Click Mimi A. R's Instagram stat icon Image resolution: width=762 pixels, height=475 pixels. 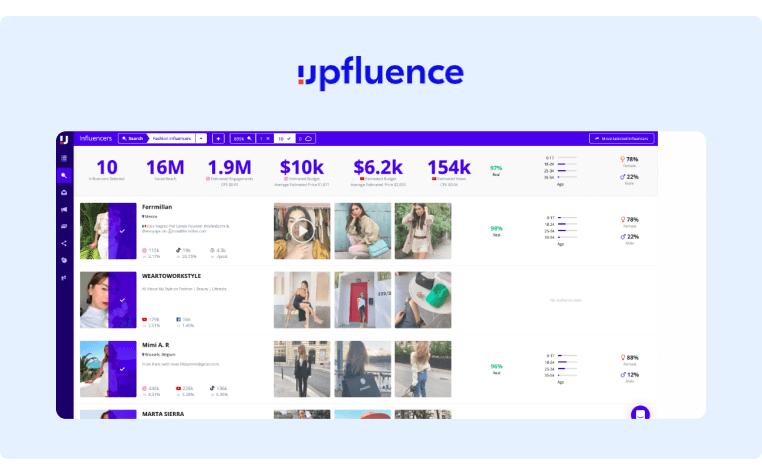click(x=144, y=388)
